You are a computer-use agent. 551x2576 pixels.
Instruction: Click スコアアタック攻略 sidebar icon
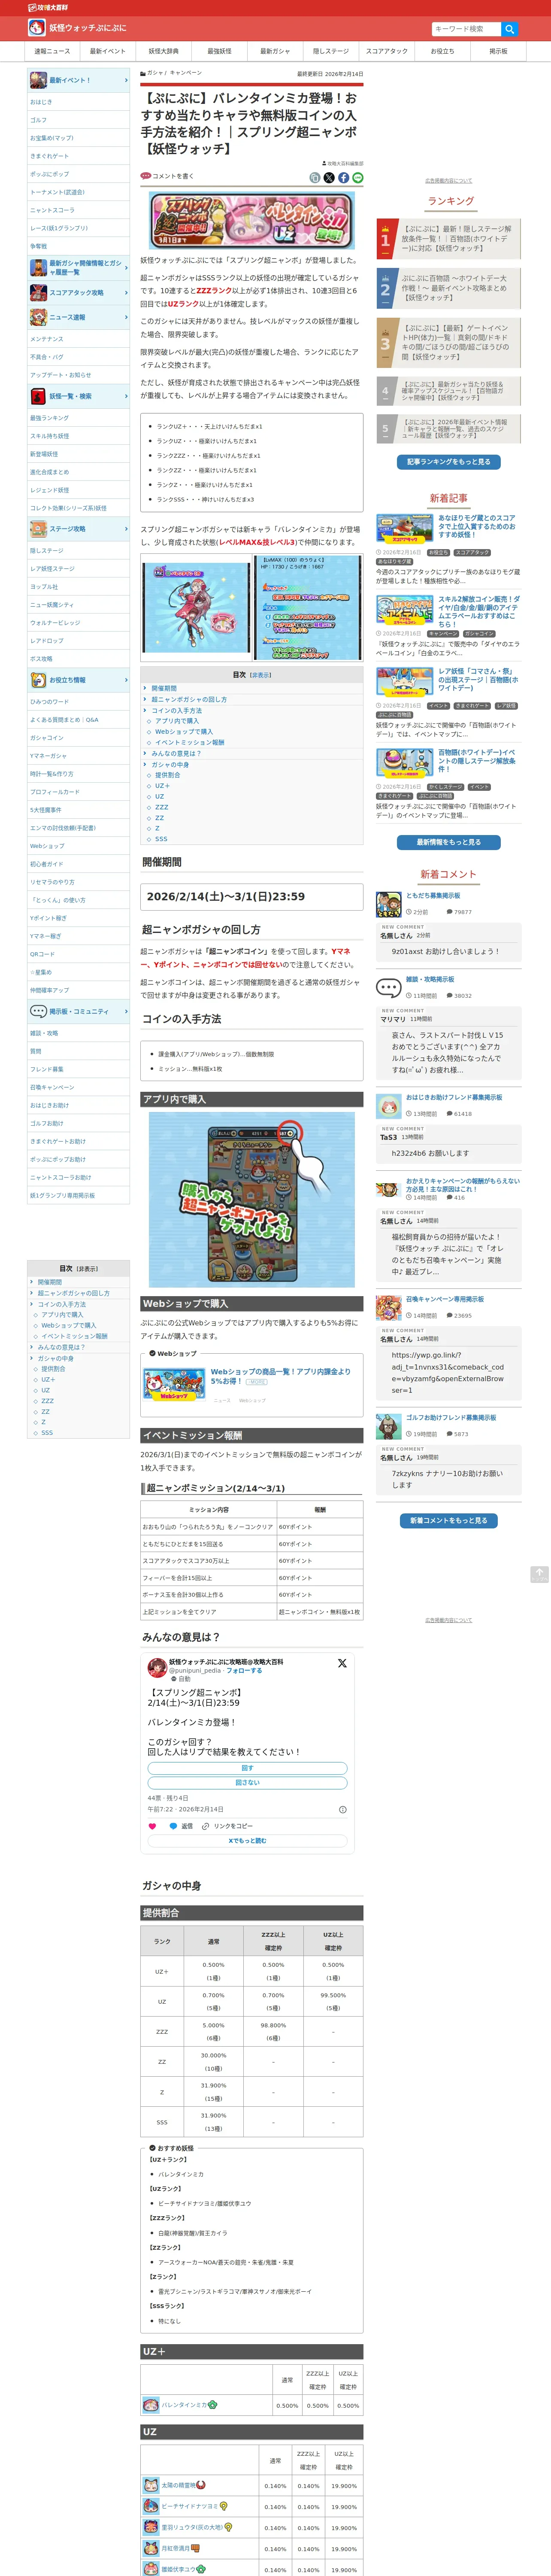[x=38, y=293]
